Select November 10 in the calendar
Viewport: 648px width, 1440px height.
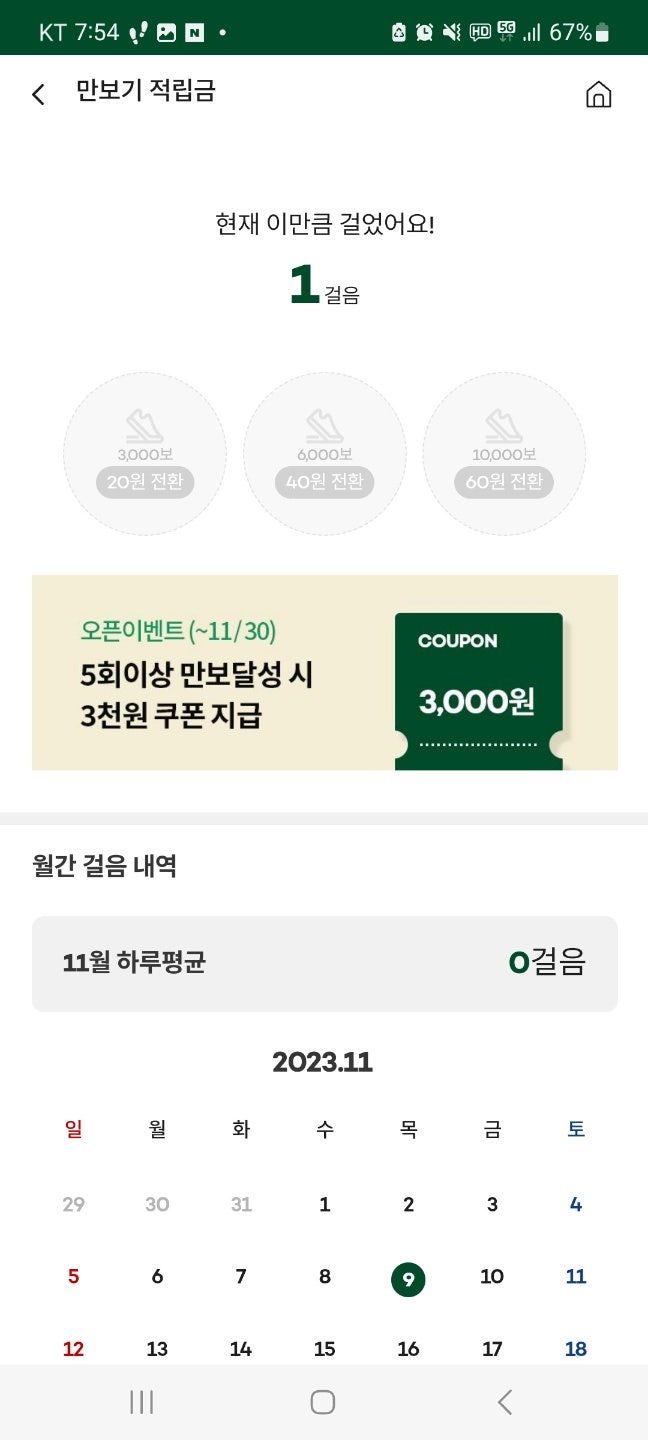pyautogui.click(x=492, y=1277)
